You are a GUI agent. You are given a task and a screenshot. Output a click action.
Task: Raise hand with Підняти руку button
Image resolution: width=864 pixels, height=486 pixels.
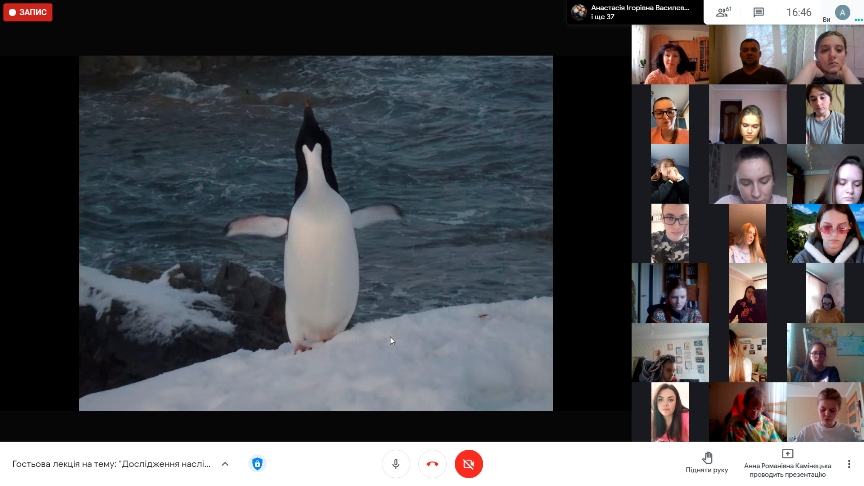[706, 461]
